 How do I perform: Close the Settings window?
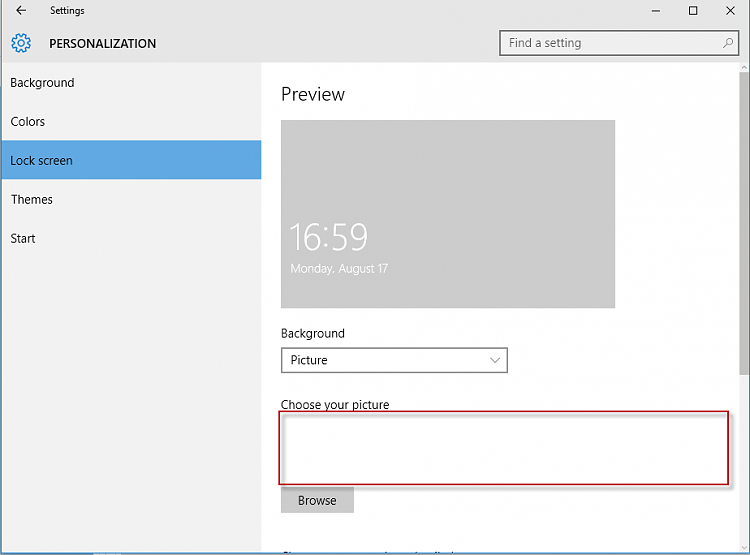click(730, 11)
